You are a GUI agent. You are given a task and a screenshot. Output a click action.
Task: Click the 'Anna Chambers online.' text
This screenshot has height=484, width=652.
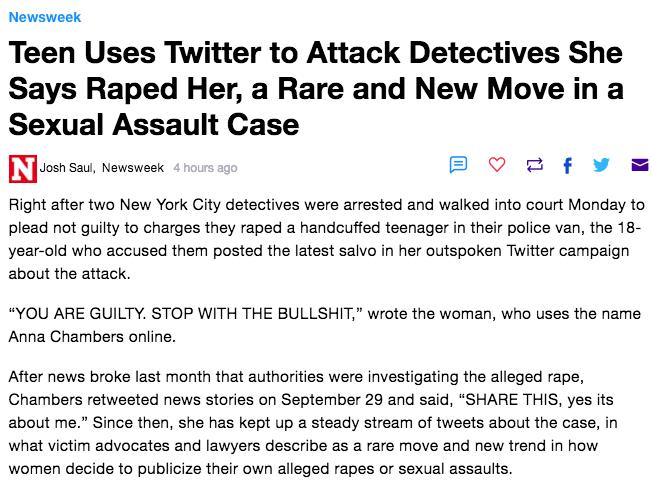(92, 336)
